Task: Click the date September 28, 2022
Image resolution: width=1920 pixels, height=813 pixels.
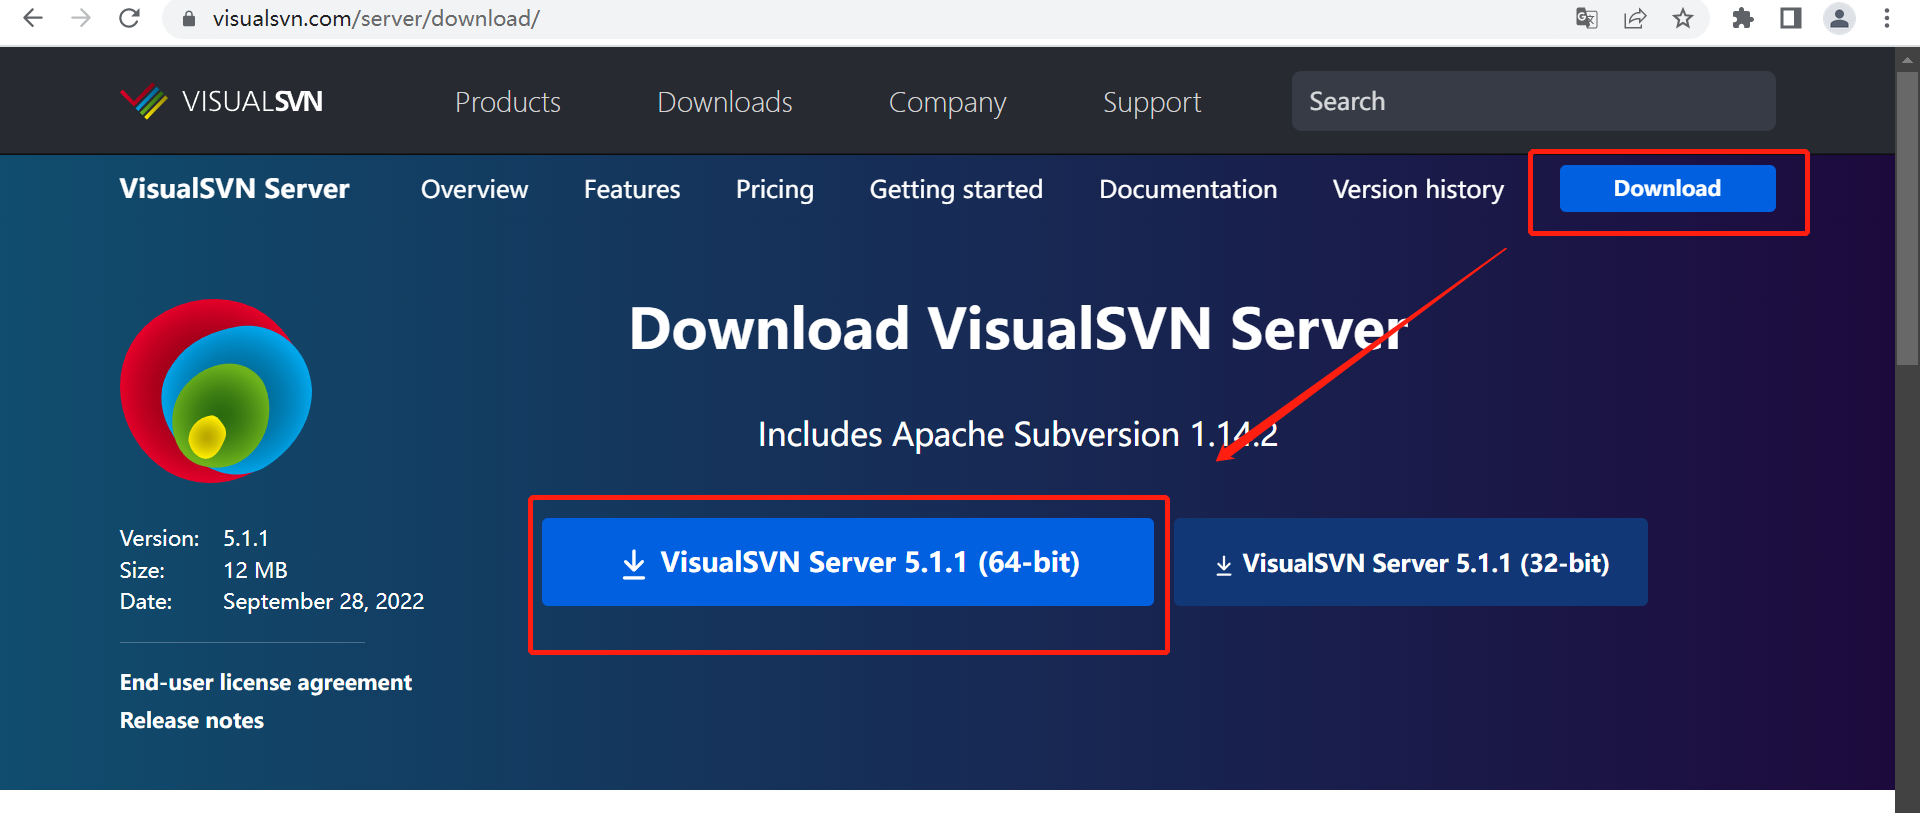Action: (x=323, y=601)
